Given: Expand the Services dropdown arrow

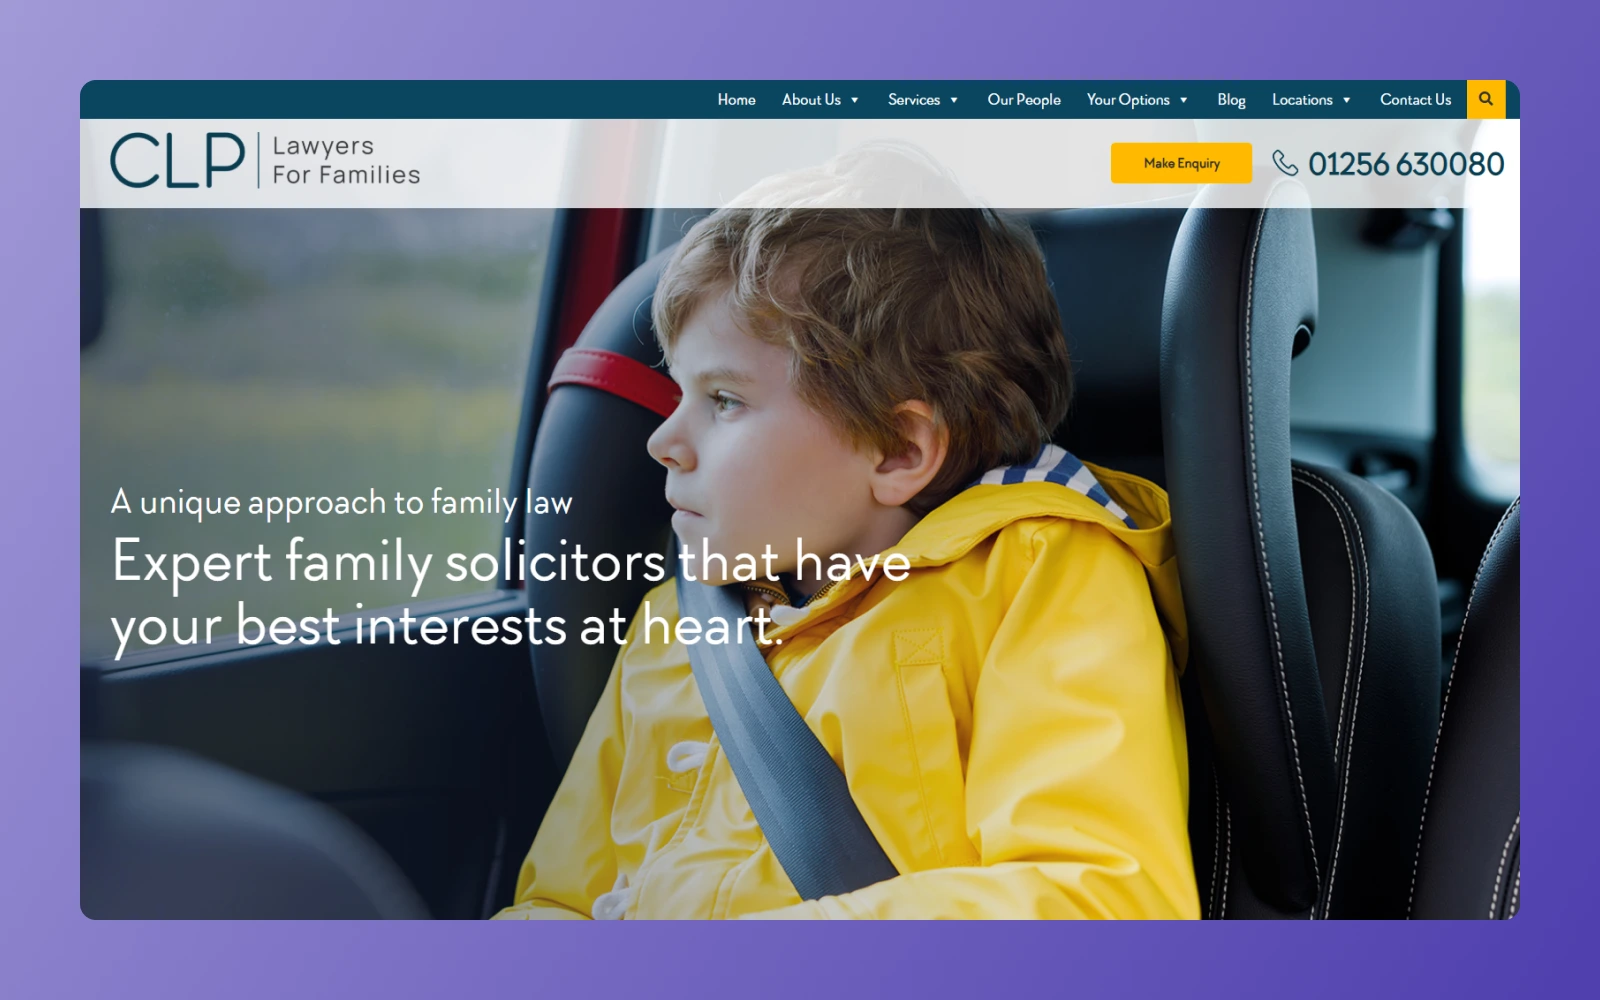Looking at the screenshot, I should pos(954,100).
